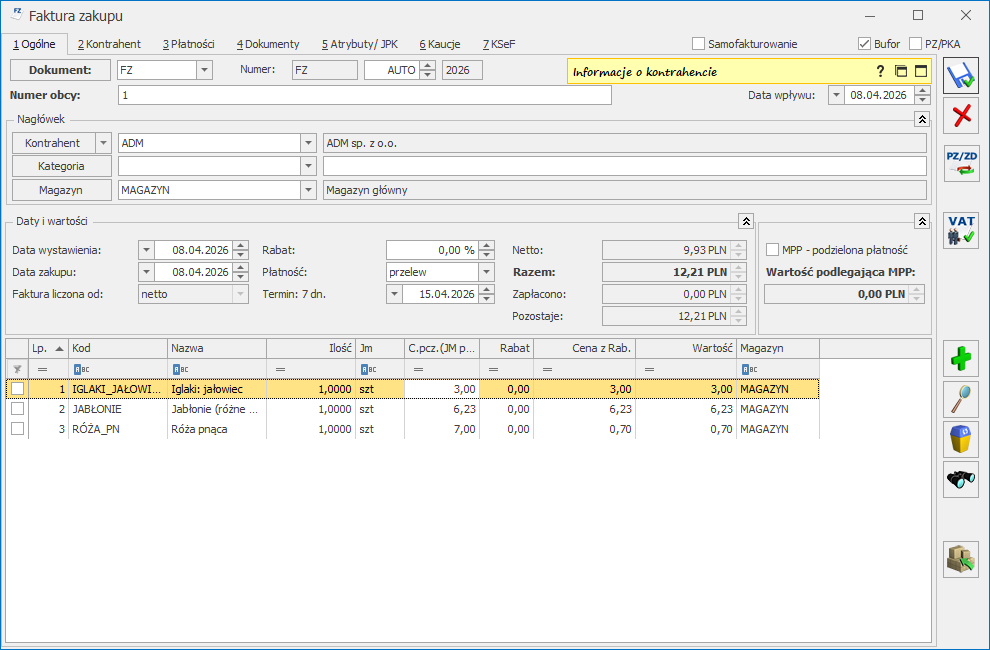Screen dimensions: 990x650
Task: Check MPP - podzielona płatność
Action: pos(772,249)
